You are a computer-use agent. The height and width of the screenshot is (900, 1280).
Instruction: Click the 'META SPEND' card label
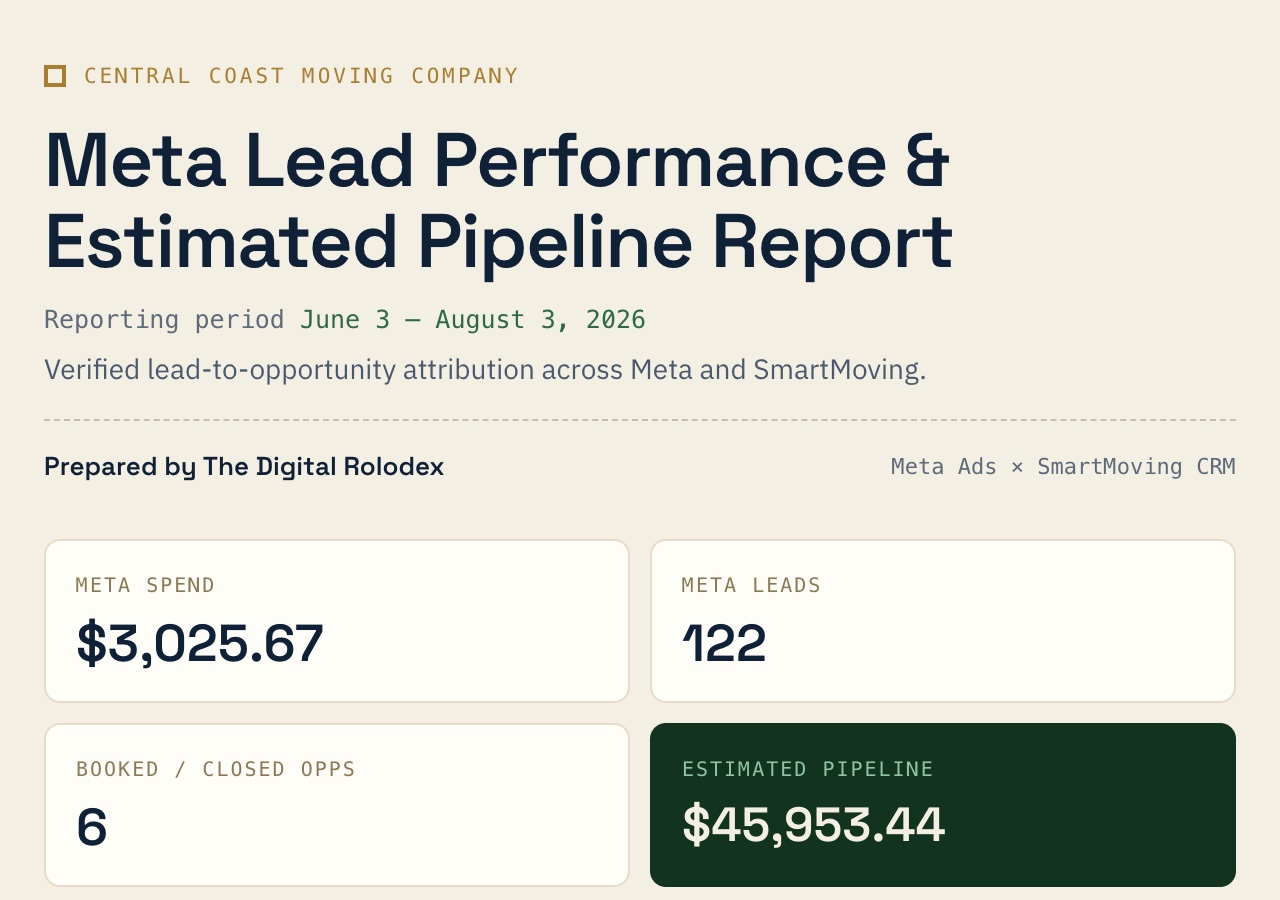point(146,586)
